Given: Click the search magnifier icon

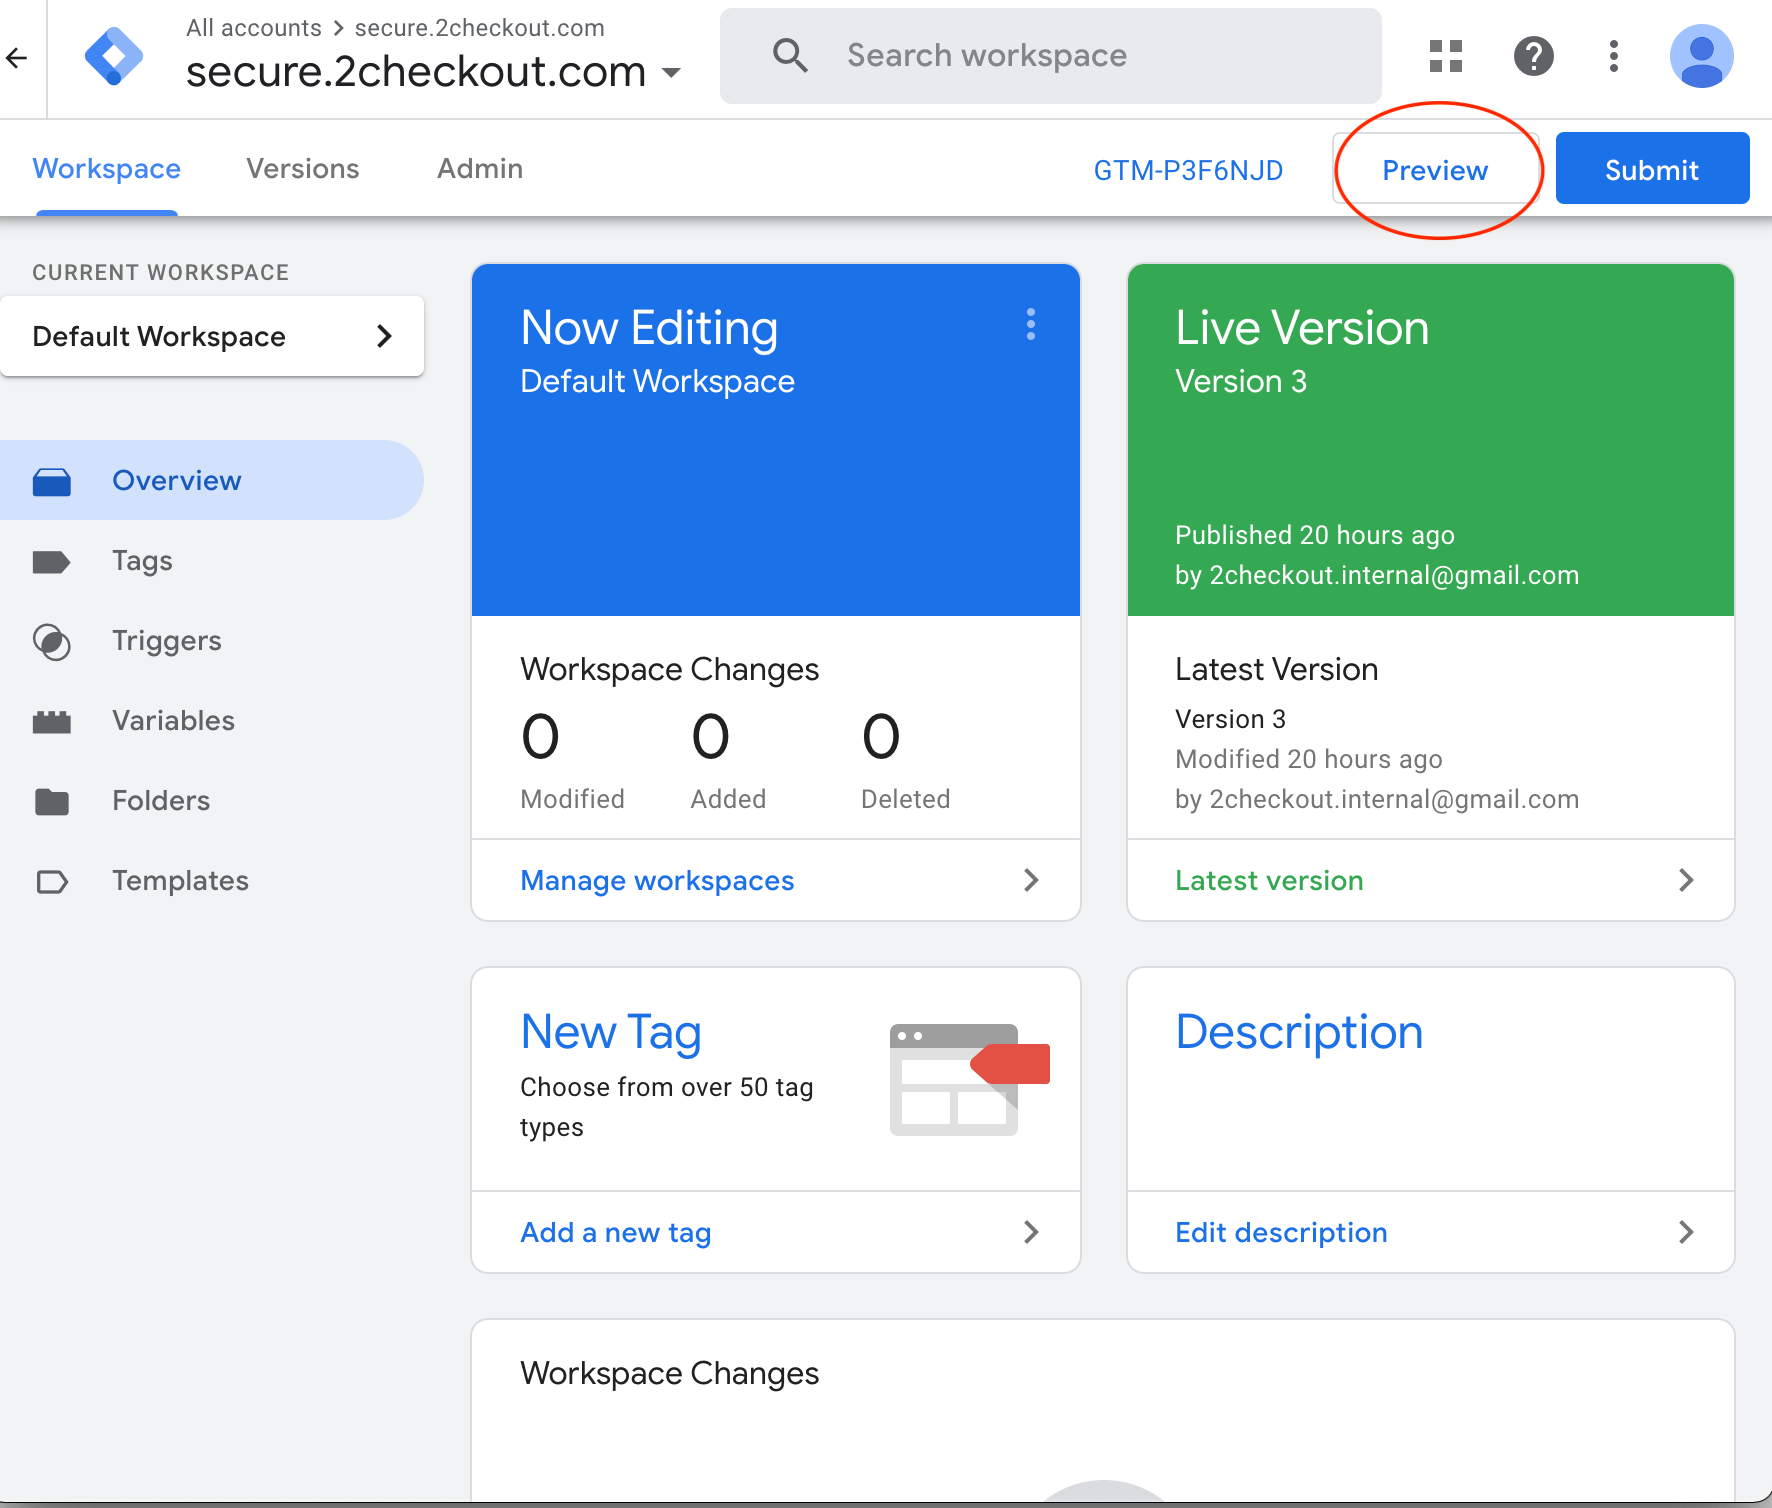Looking at the screenshot, I should pyautogui.click(x=790, y=56).
